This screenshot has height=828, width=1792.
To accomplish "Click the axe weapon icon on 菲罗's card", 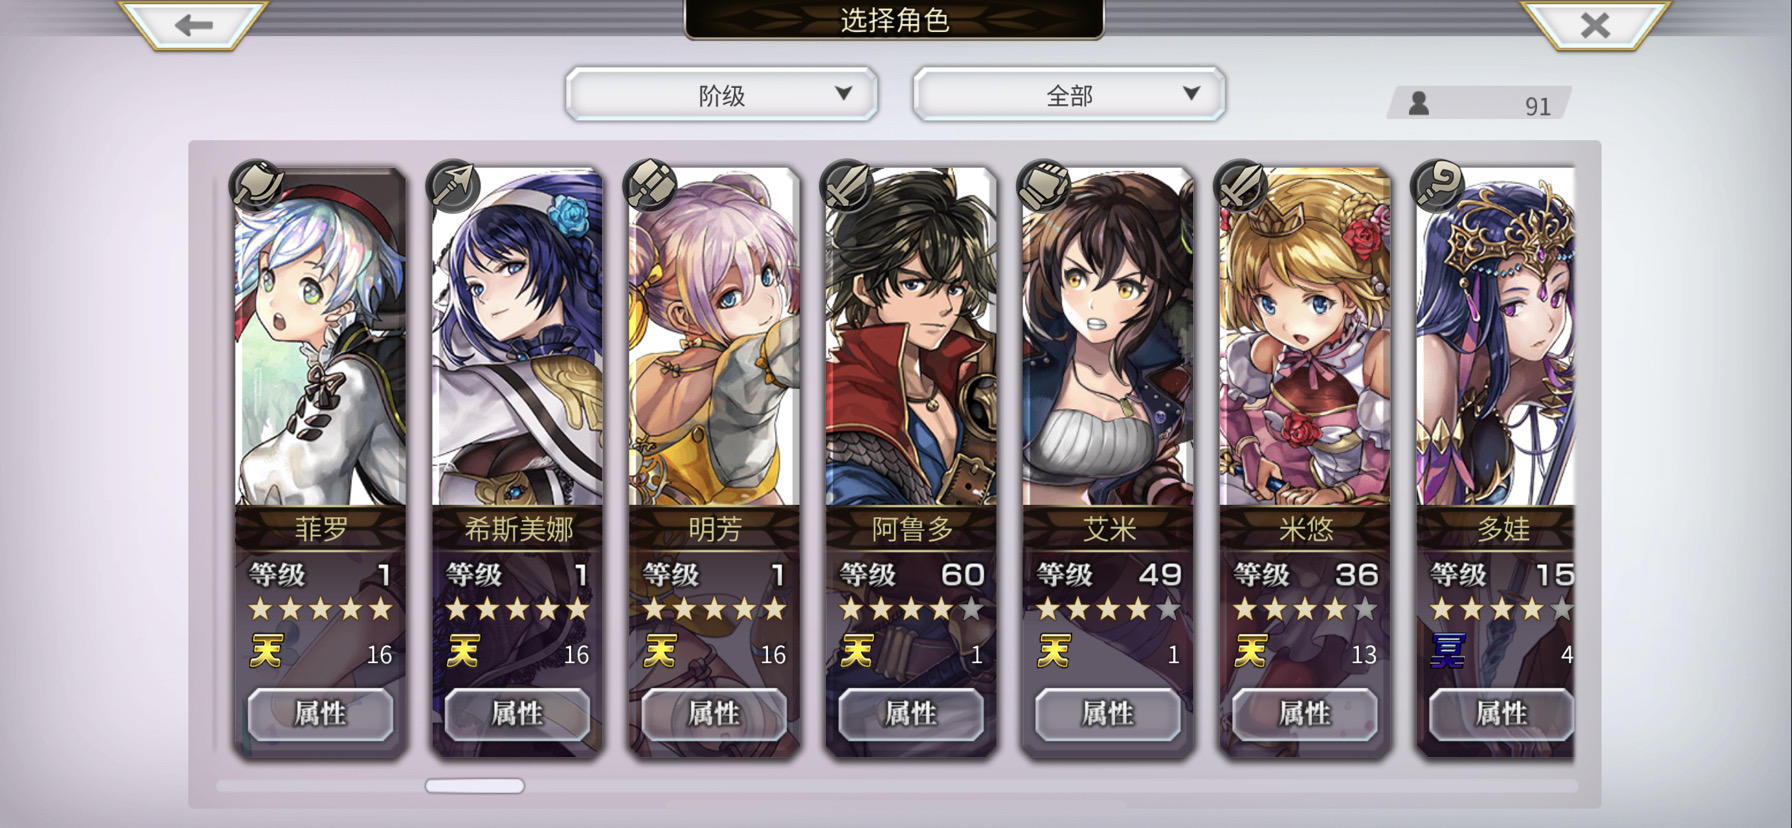I will pyautogui.click(x=257, y=184).
